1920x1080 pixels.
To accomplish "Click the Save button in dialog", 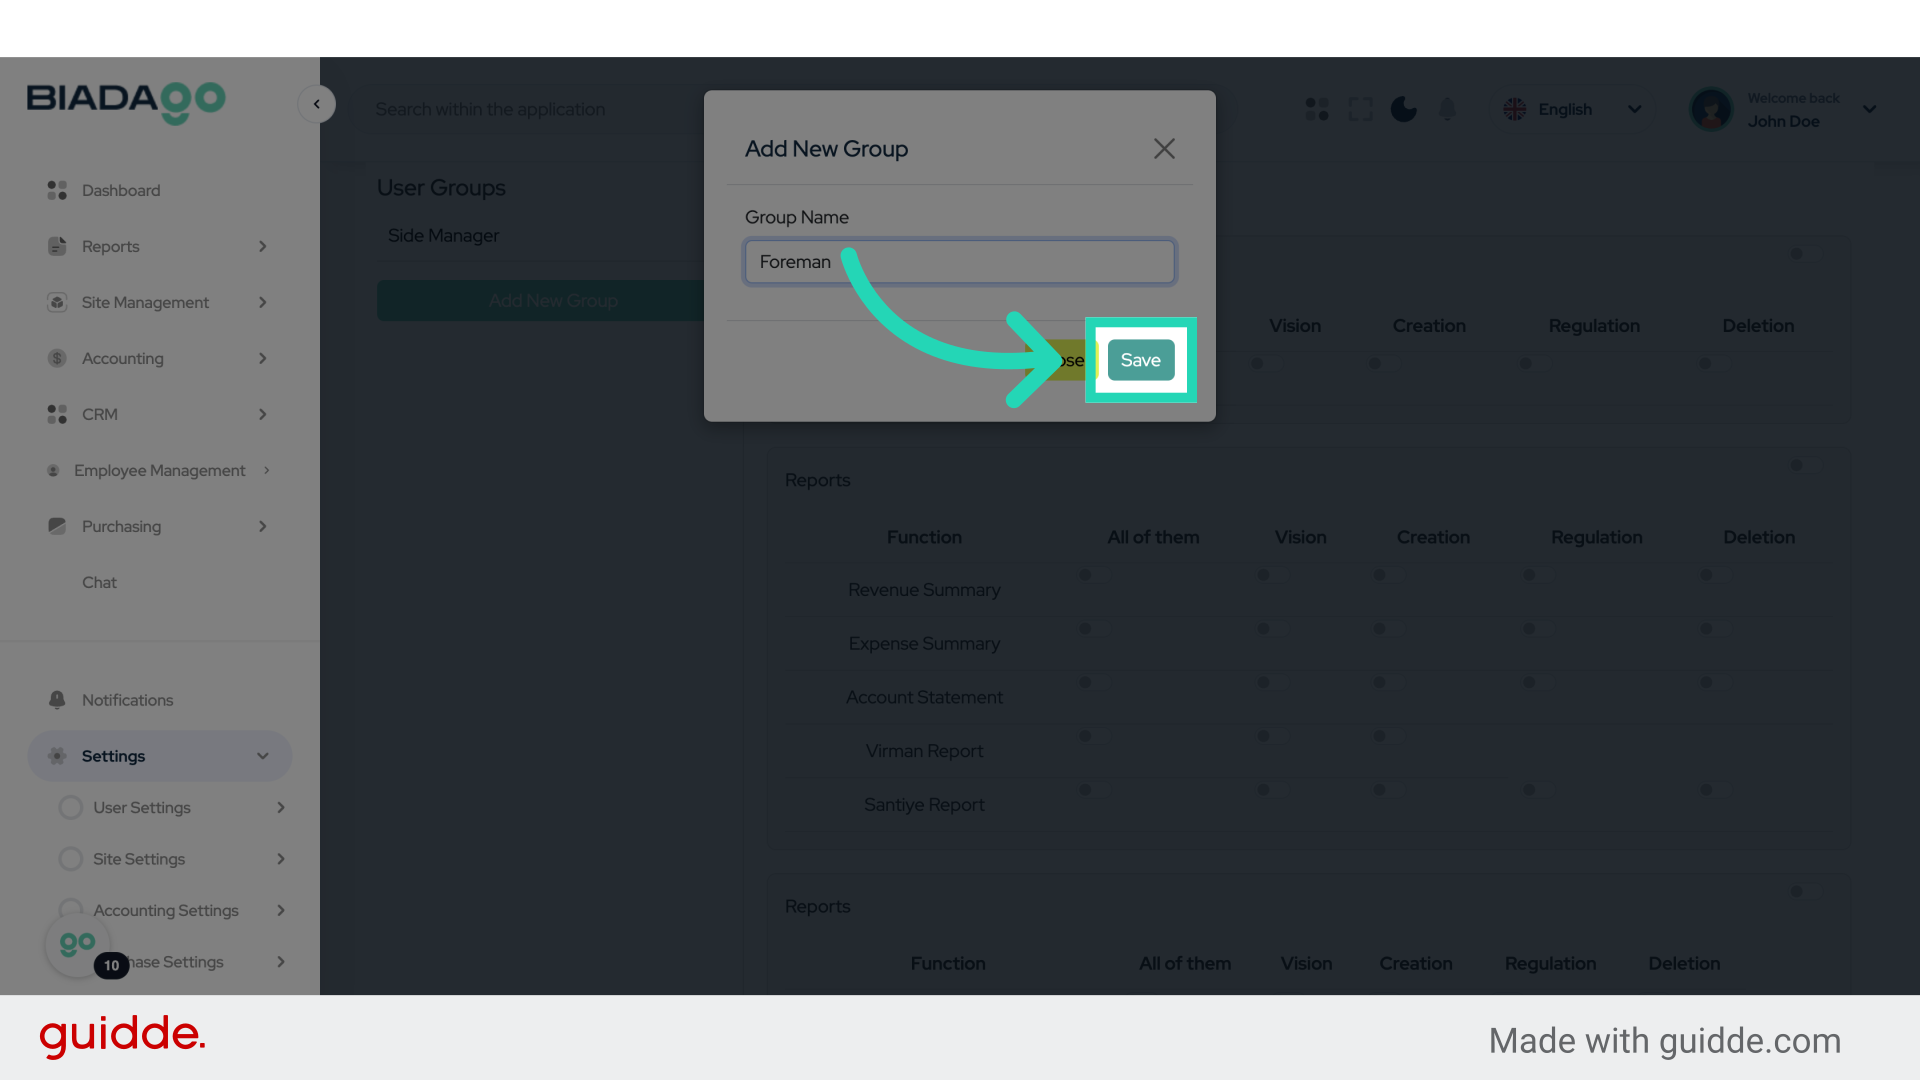I will tap(1140, 360).
